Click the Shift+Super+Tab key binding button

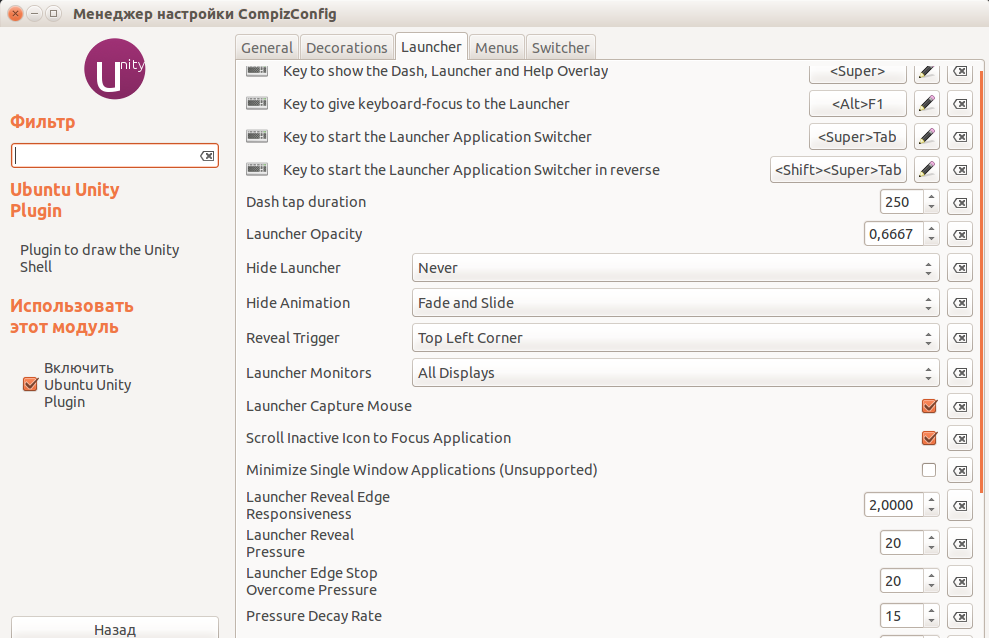pyautogui.click(x=838, y=170)
